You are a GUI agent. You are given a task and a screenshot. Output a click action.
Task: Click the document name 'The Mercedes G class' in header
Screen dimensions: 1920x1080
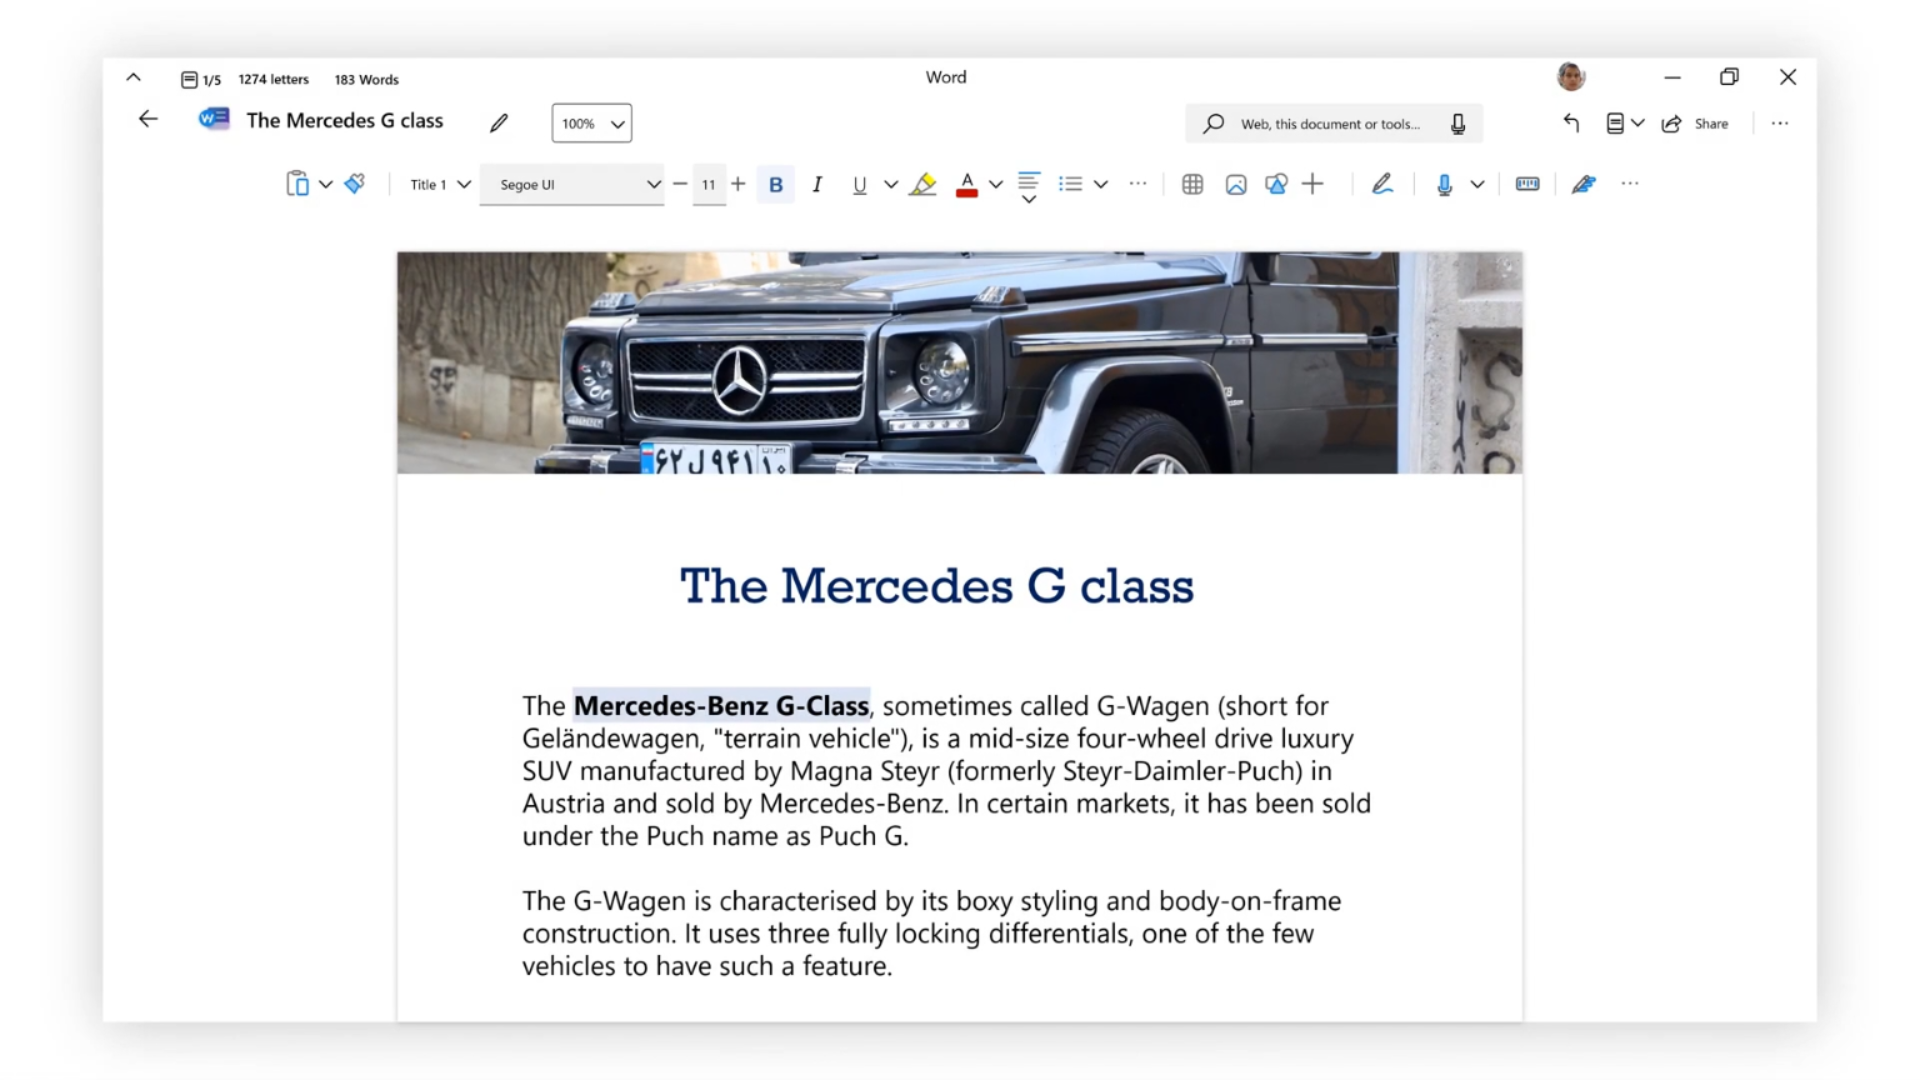point(345,120)
